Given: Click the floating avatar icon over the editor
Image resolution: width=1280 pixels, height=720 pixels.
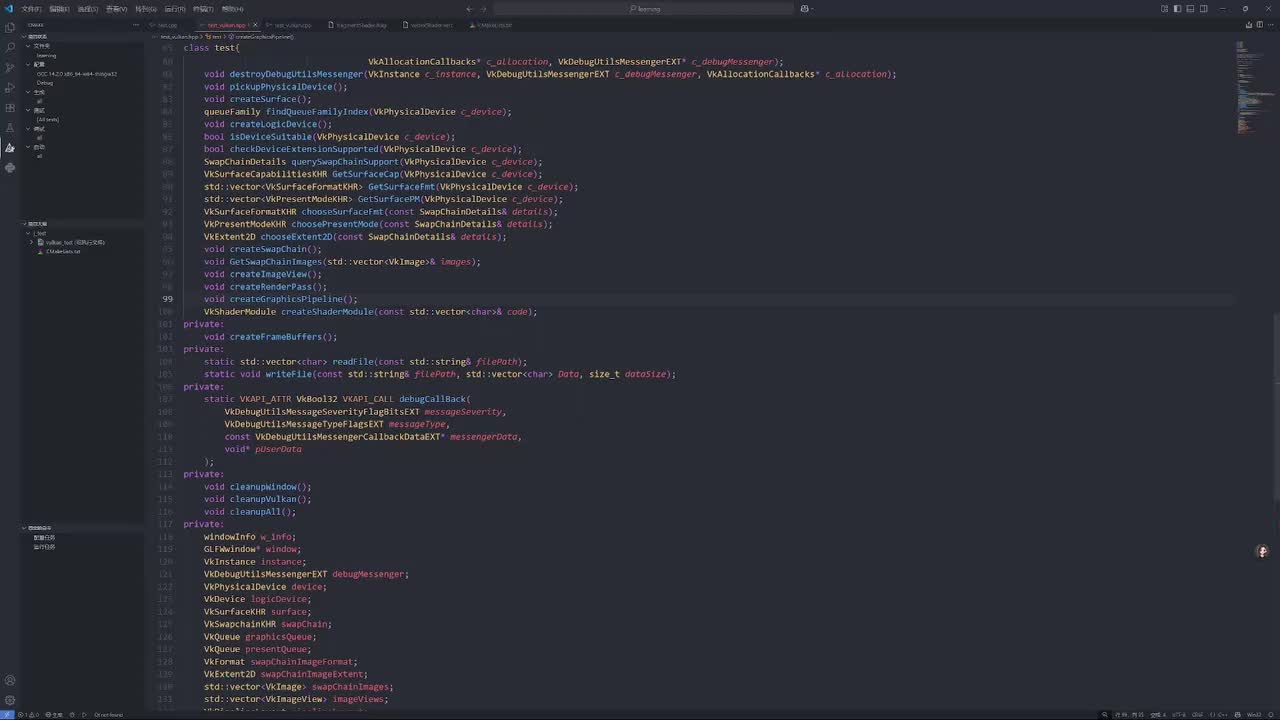Looking at the screenshot, I should tap(1262, 551).
